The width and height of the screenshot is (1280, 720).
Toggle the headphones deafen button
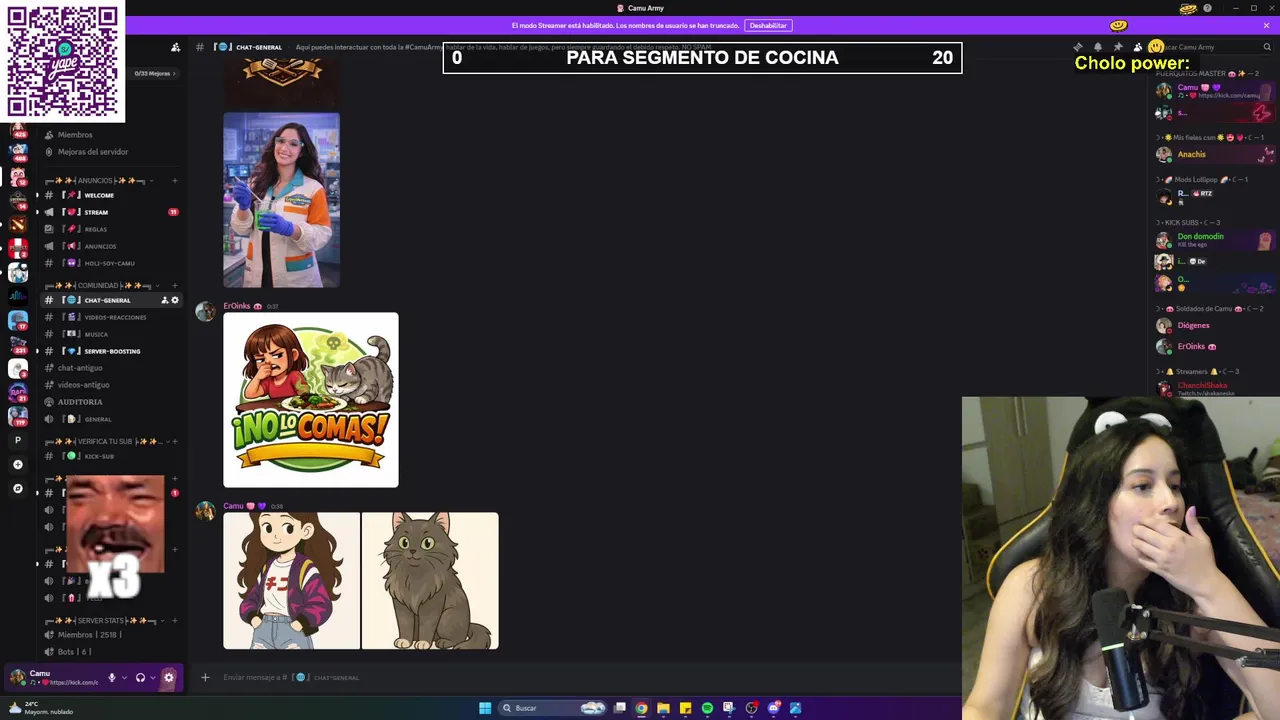[140, 677]
